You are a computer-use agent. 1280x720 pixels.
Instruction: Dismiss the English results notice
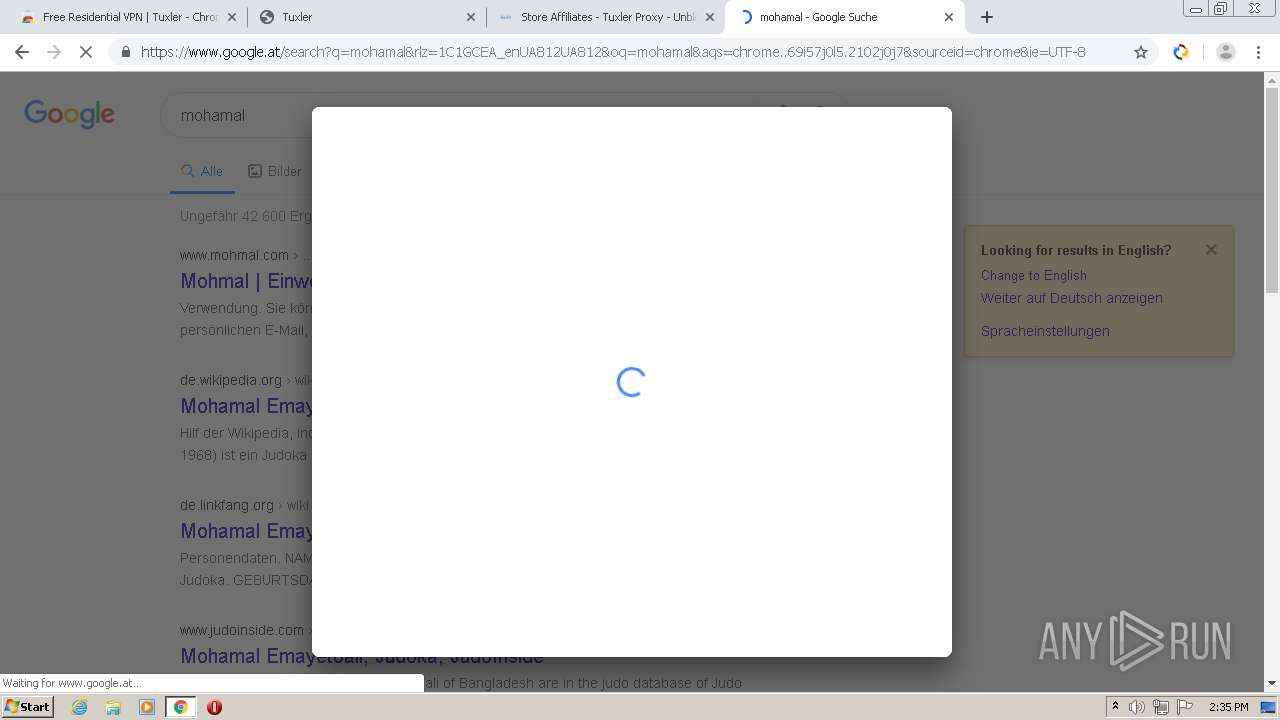click(1211, 250)
